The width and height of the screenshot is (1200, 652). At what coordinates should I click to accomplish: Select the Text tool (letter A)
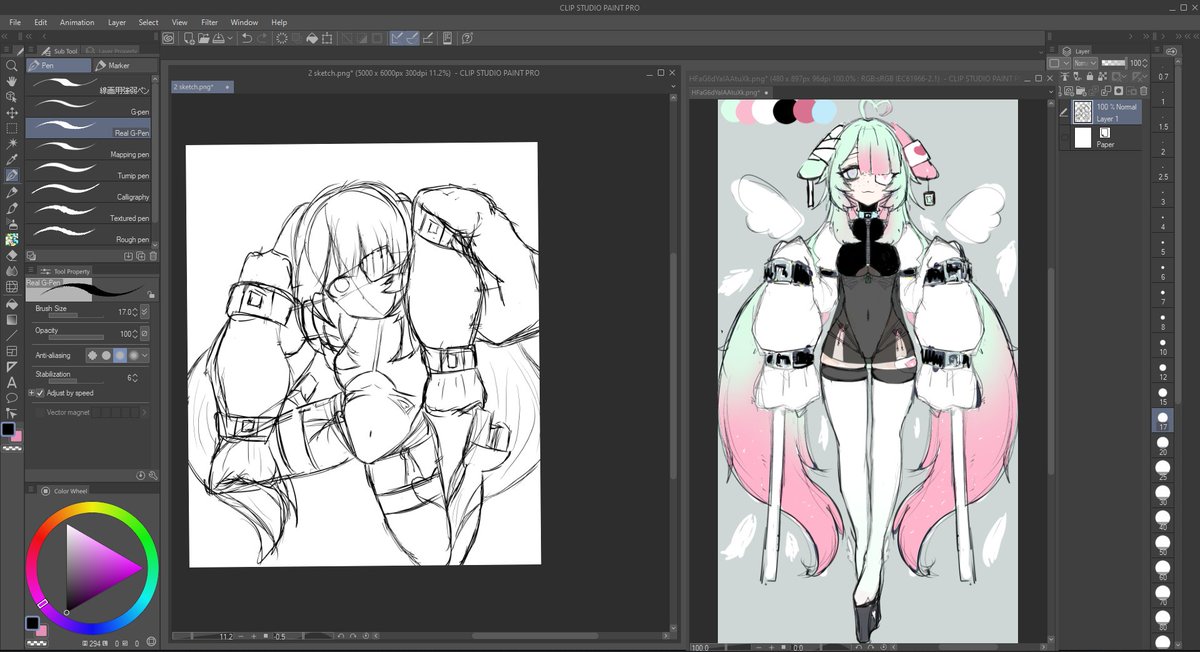pos(11,382)
